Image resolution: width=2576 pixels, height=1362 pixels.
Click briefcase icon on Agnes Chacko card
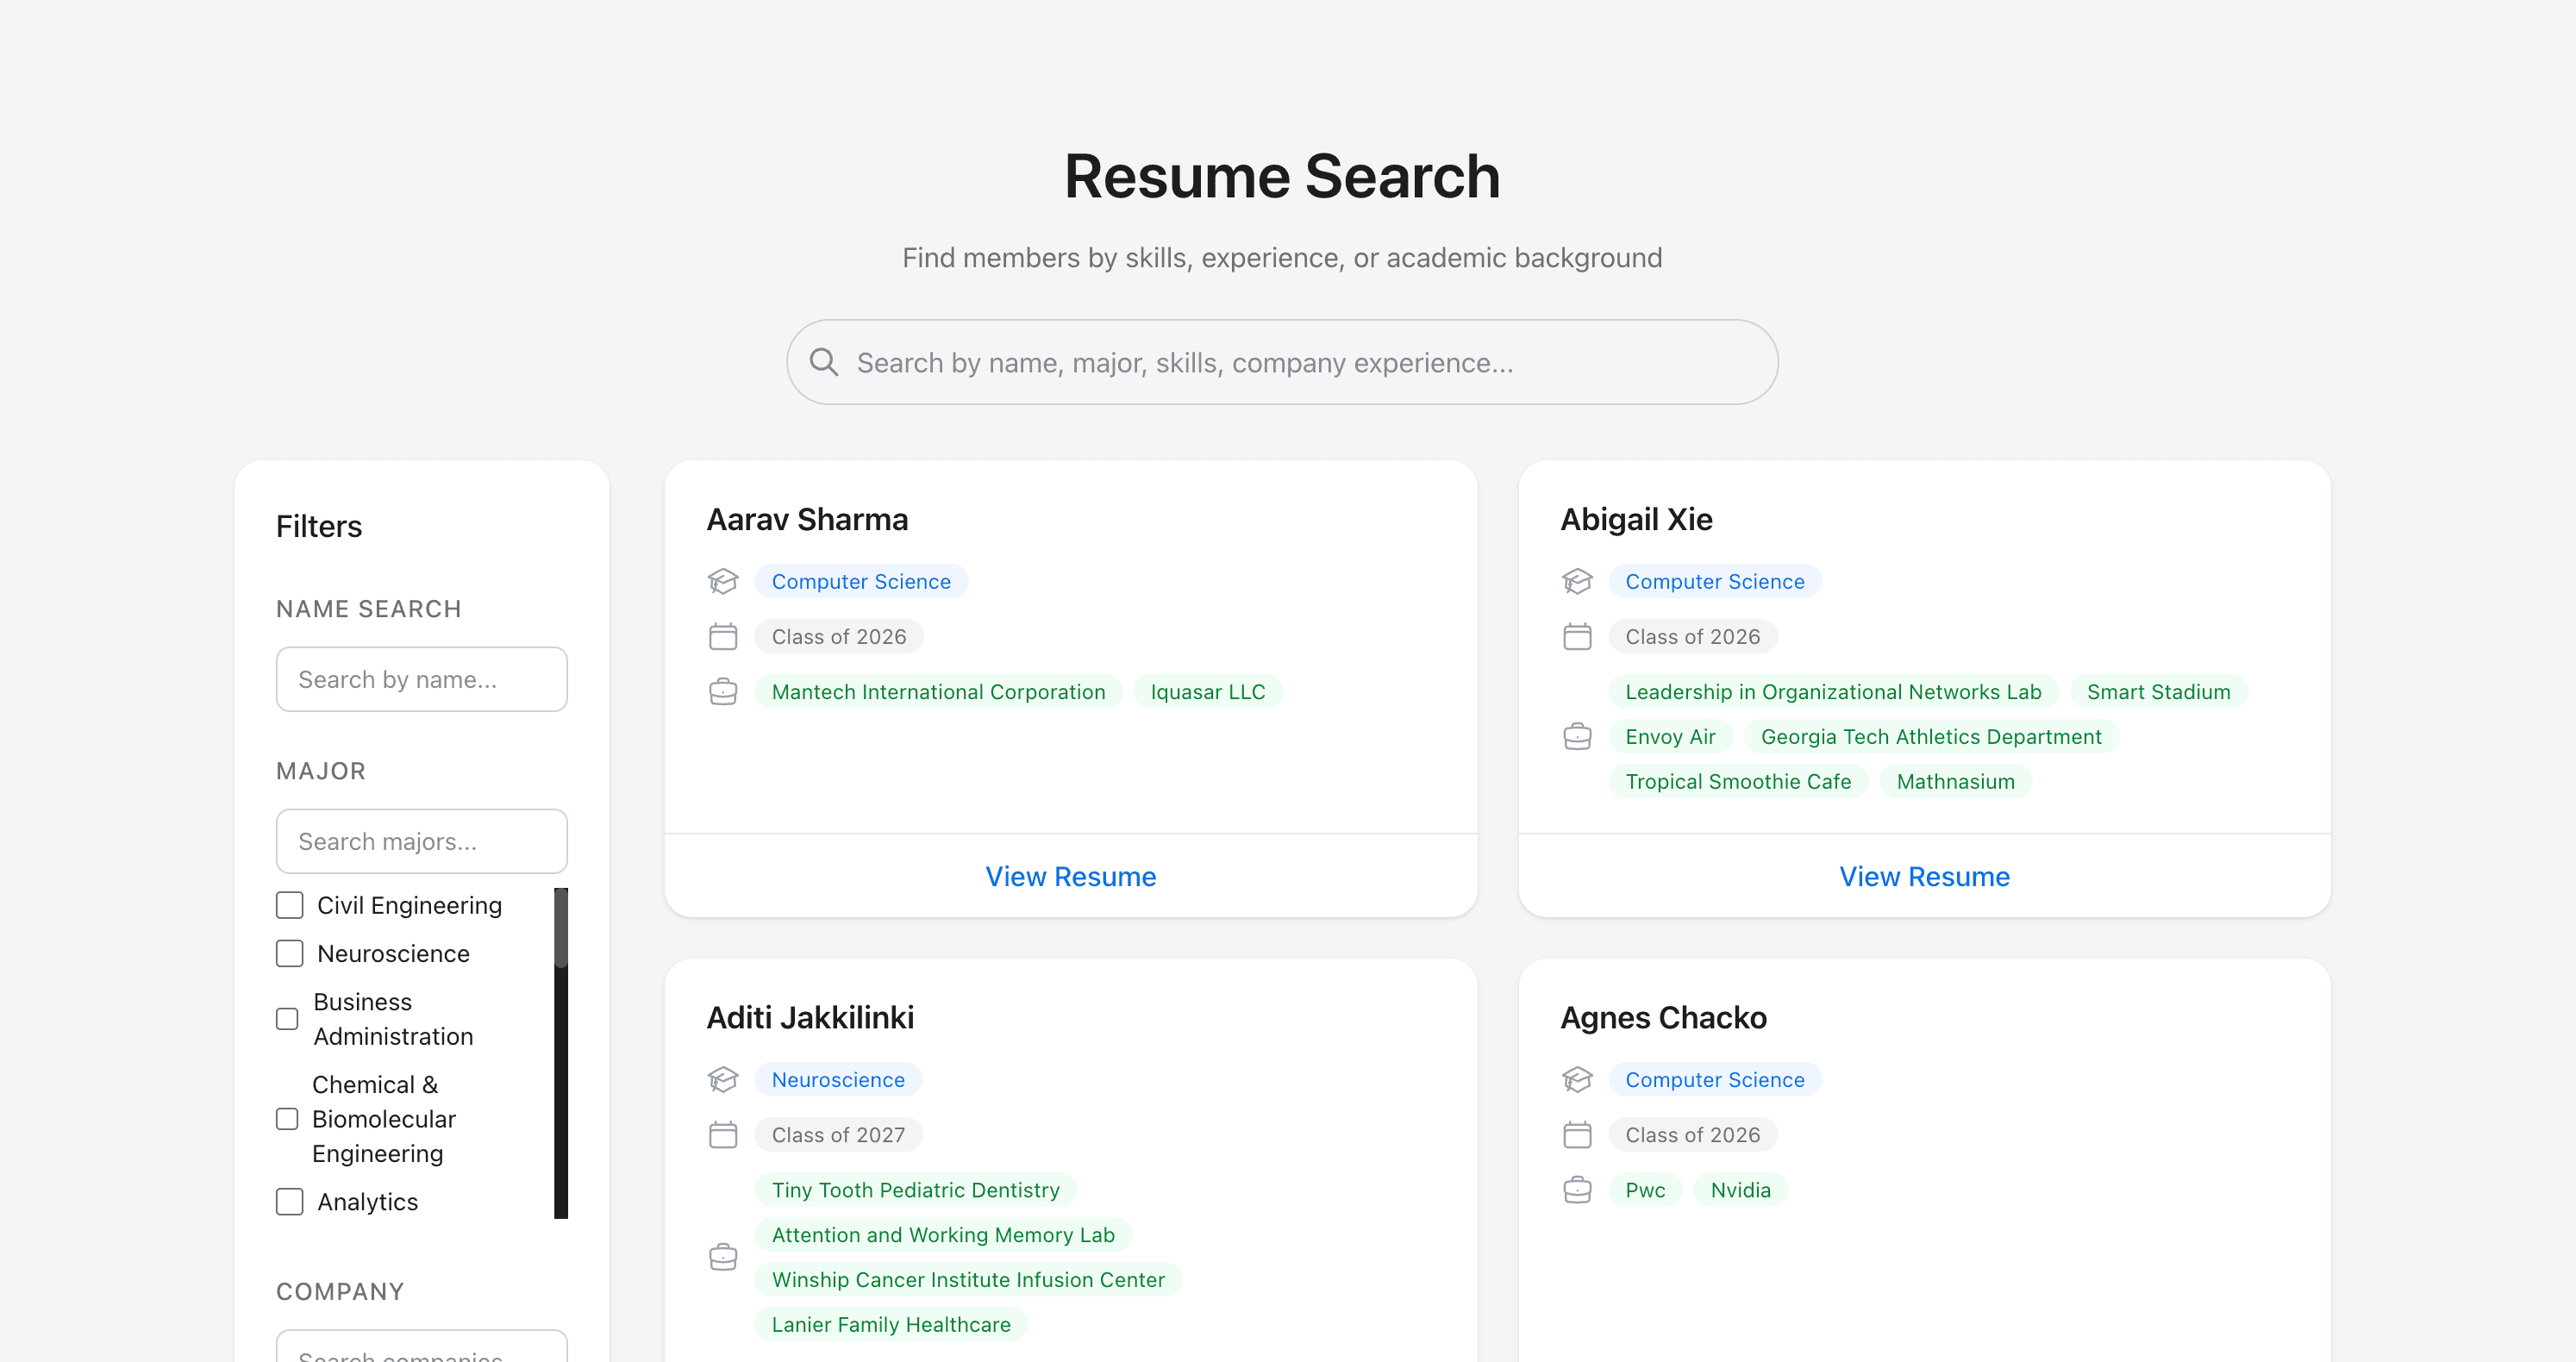(1577, 1190)
